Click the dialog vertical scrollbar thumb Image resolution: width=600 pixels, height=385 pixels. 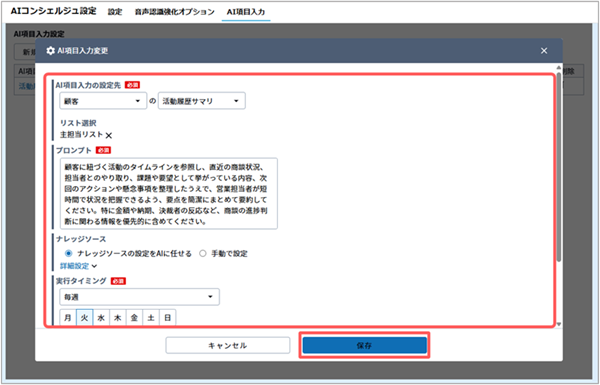559,166
